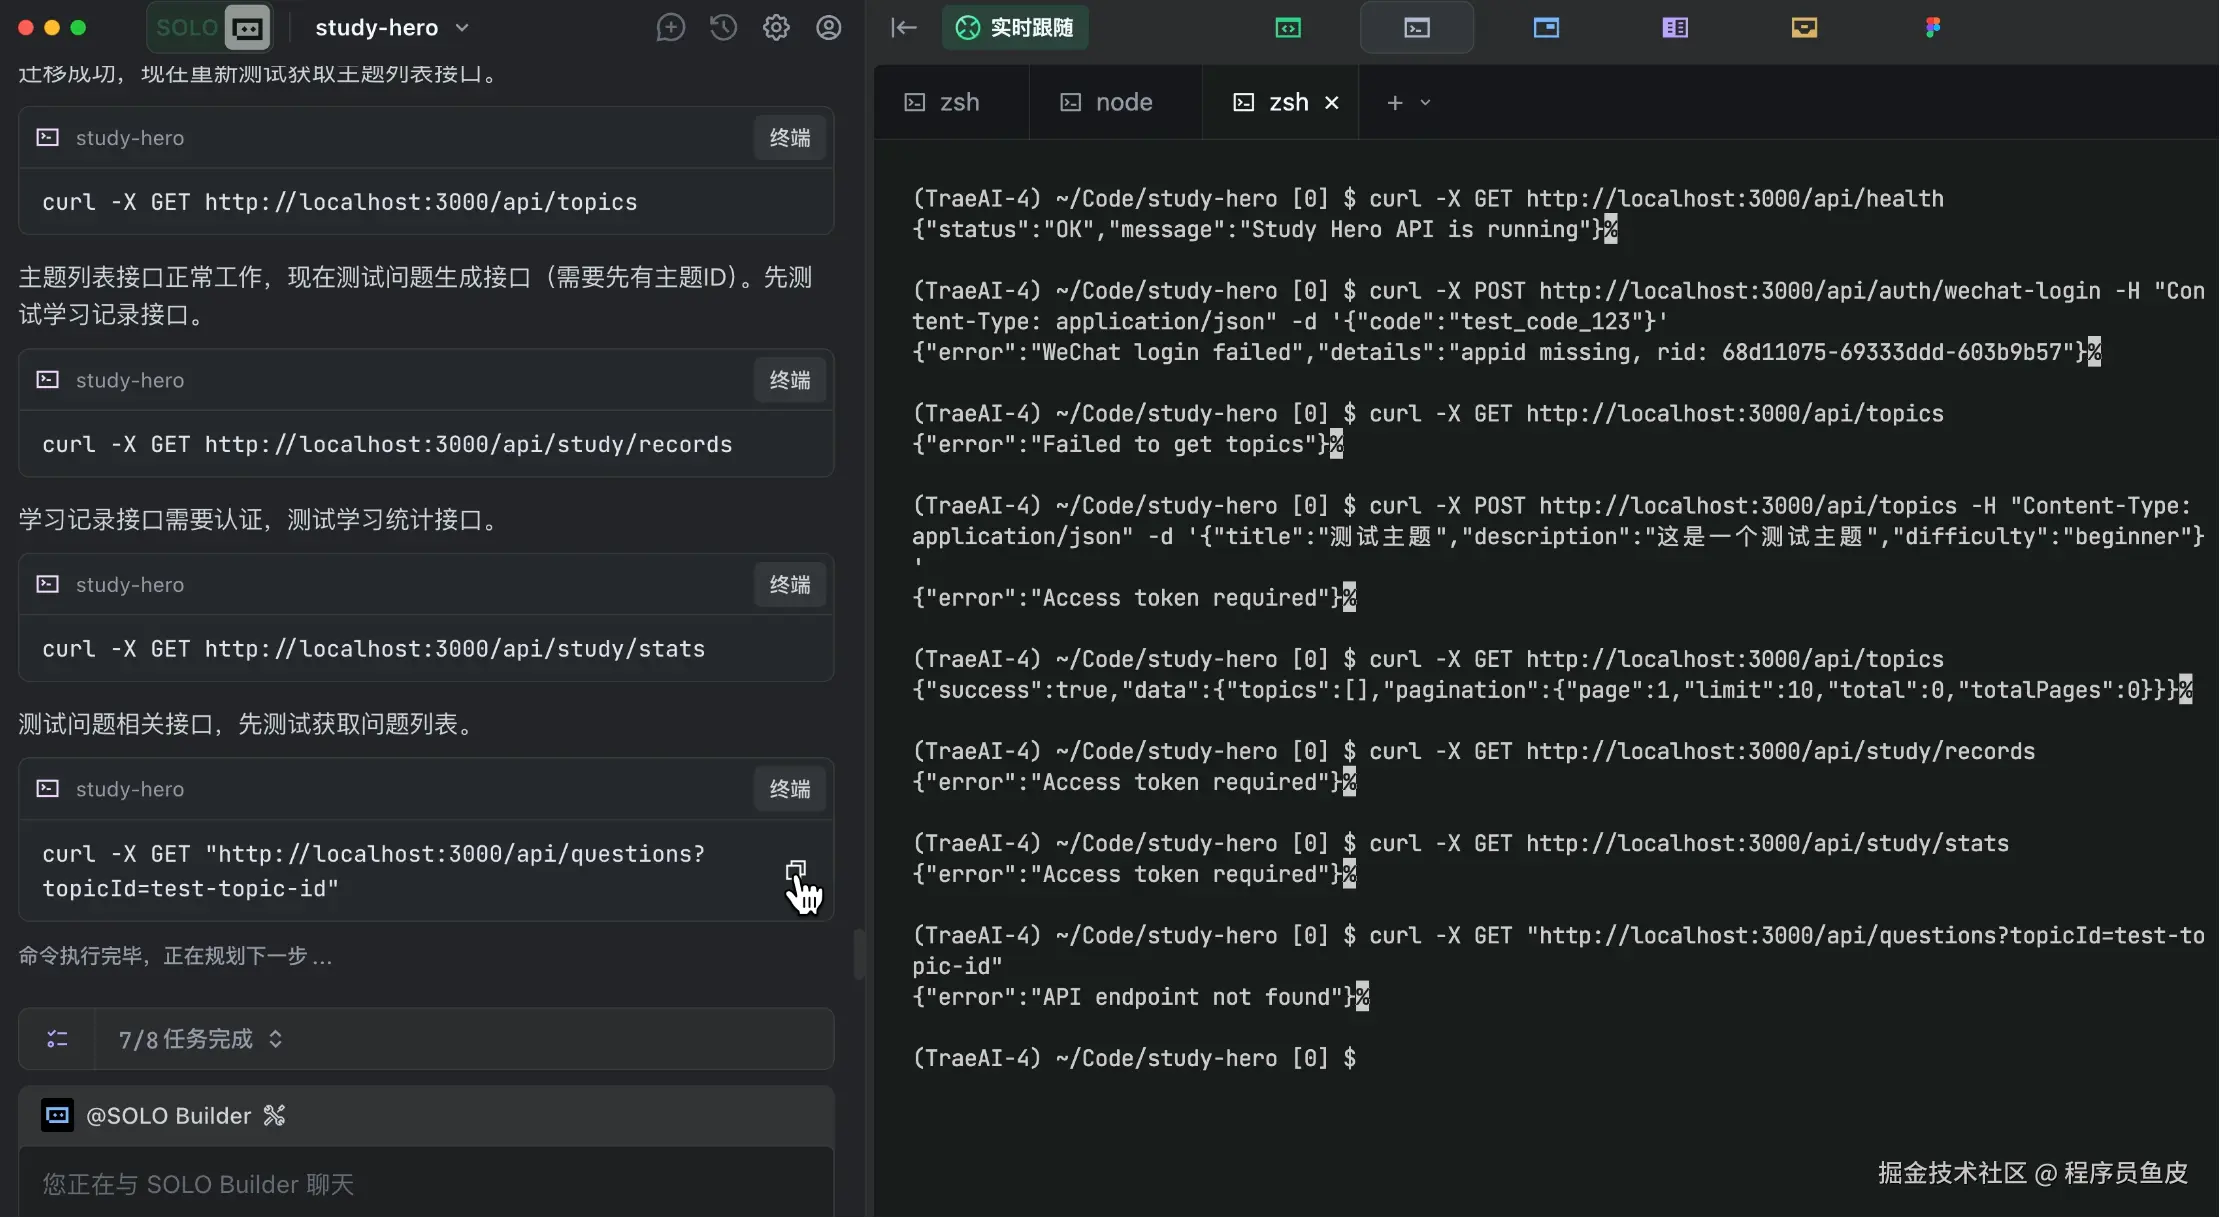Image resolution: width=2220 pixels, height=1218 pixels.
Task: Open user account profile icon
Action: tap(828, 28)
